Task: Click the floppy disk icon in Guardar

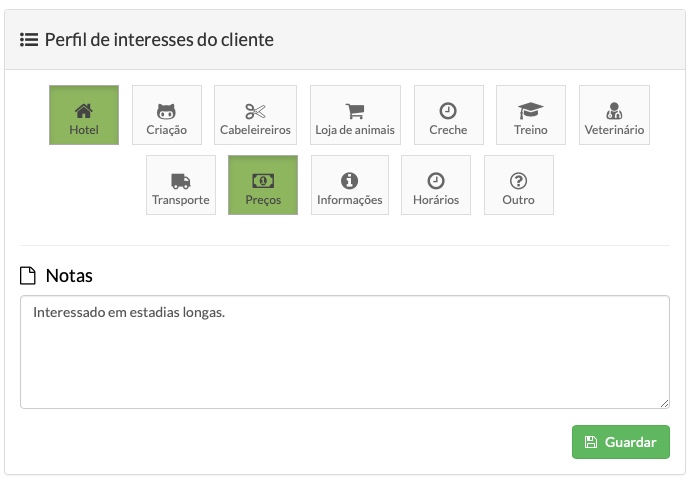Action: click(x=591, y=442)
